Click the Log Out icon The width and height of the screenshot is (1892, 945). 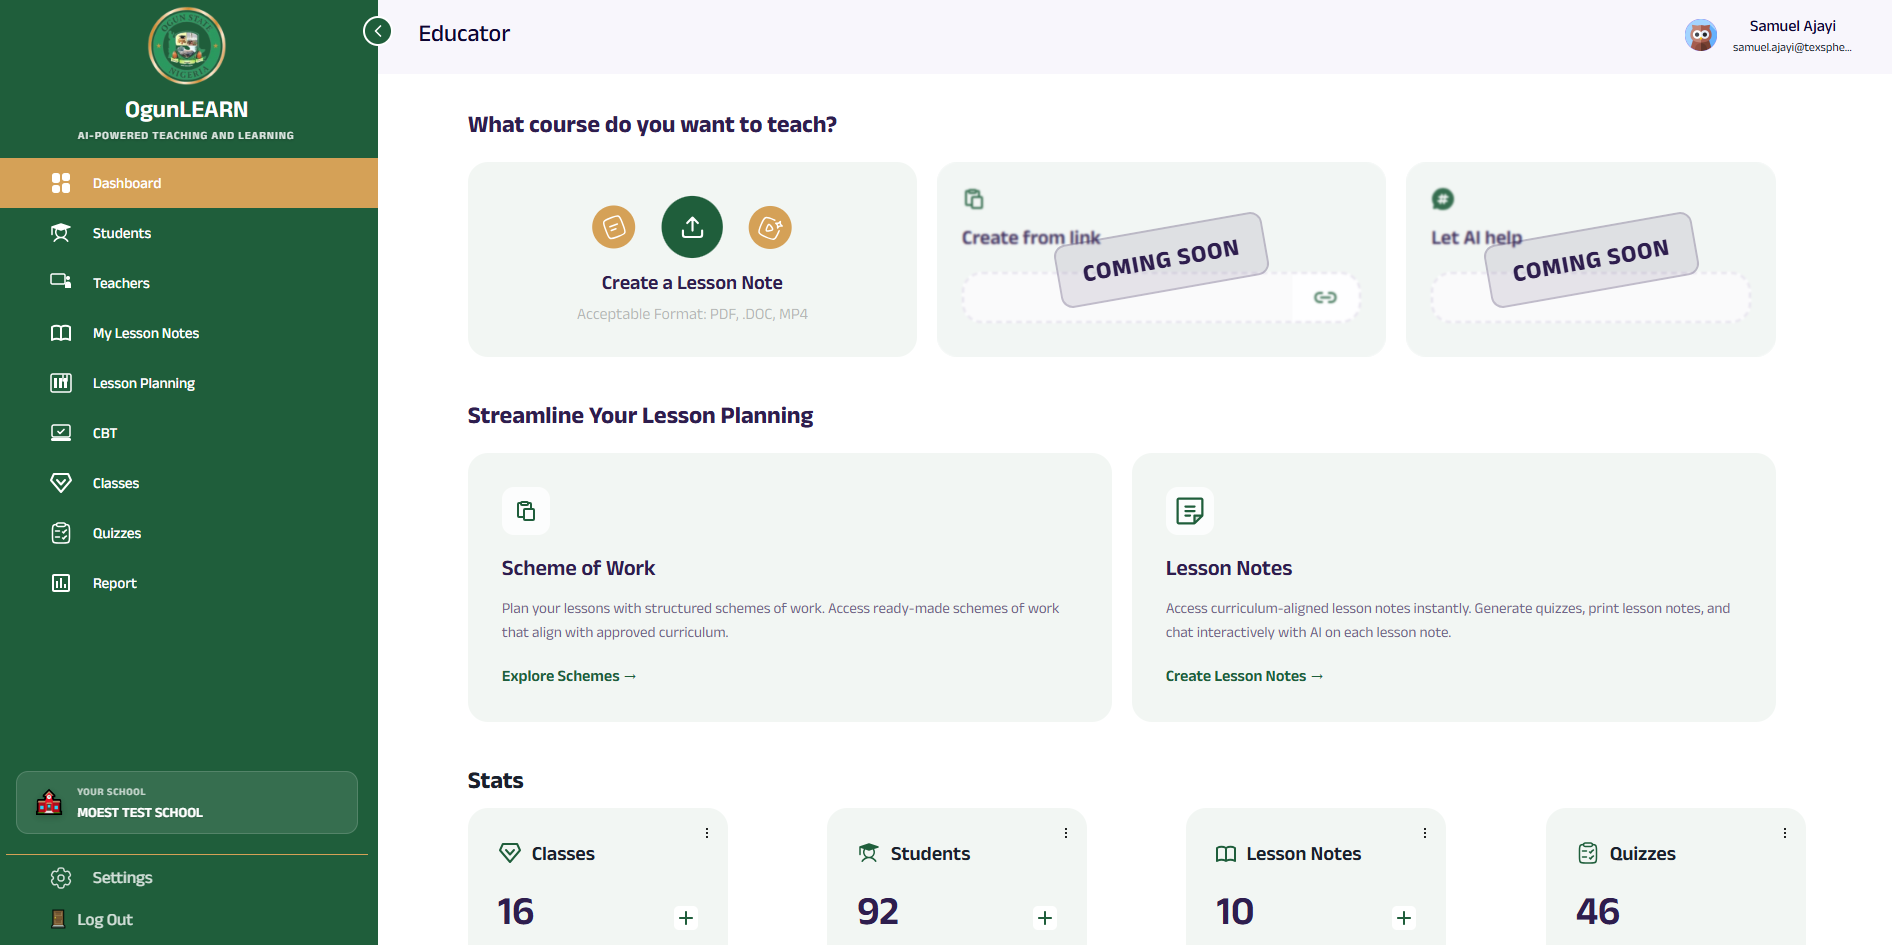(x=60, y=918)
